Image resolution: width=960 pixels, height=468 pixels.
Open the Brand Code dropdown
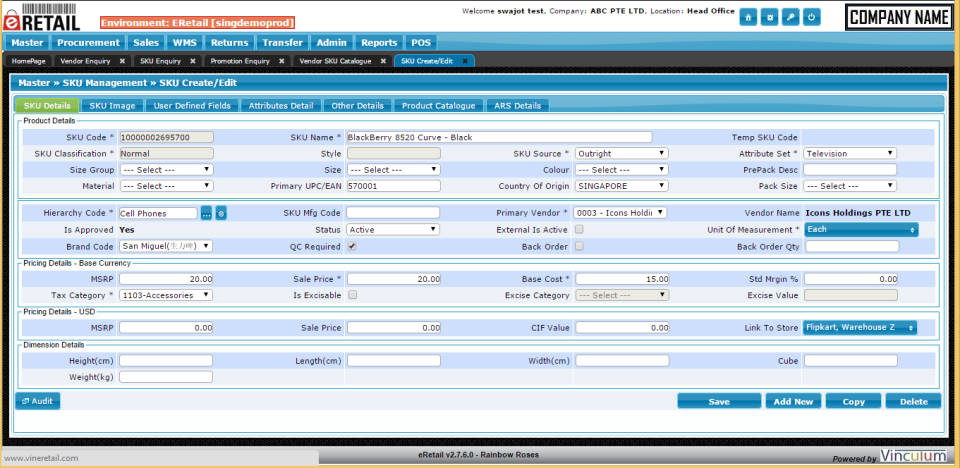click(165, 246)
